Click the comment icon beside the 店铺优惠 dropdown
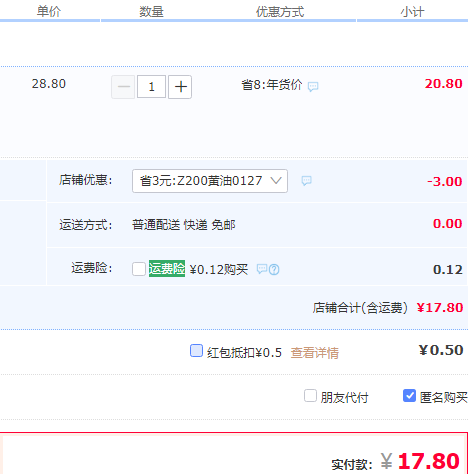Viewport: 470px width, 474px height. [306, 181]
